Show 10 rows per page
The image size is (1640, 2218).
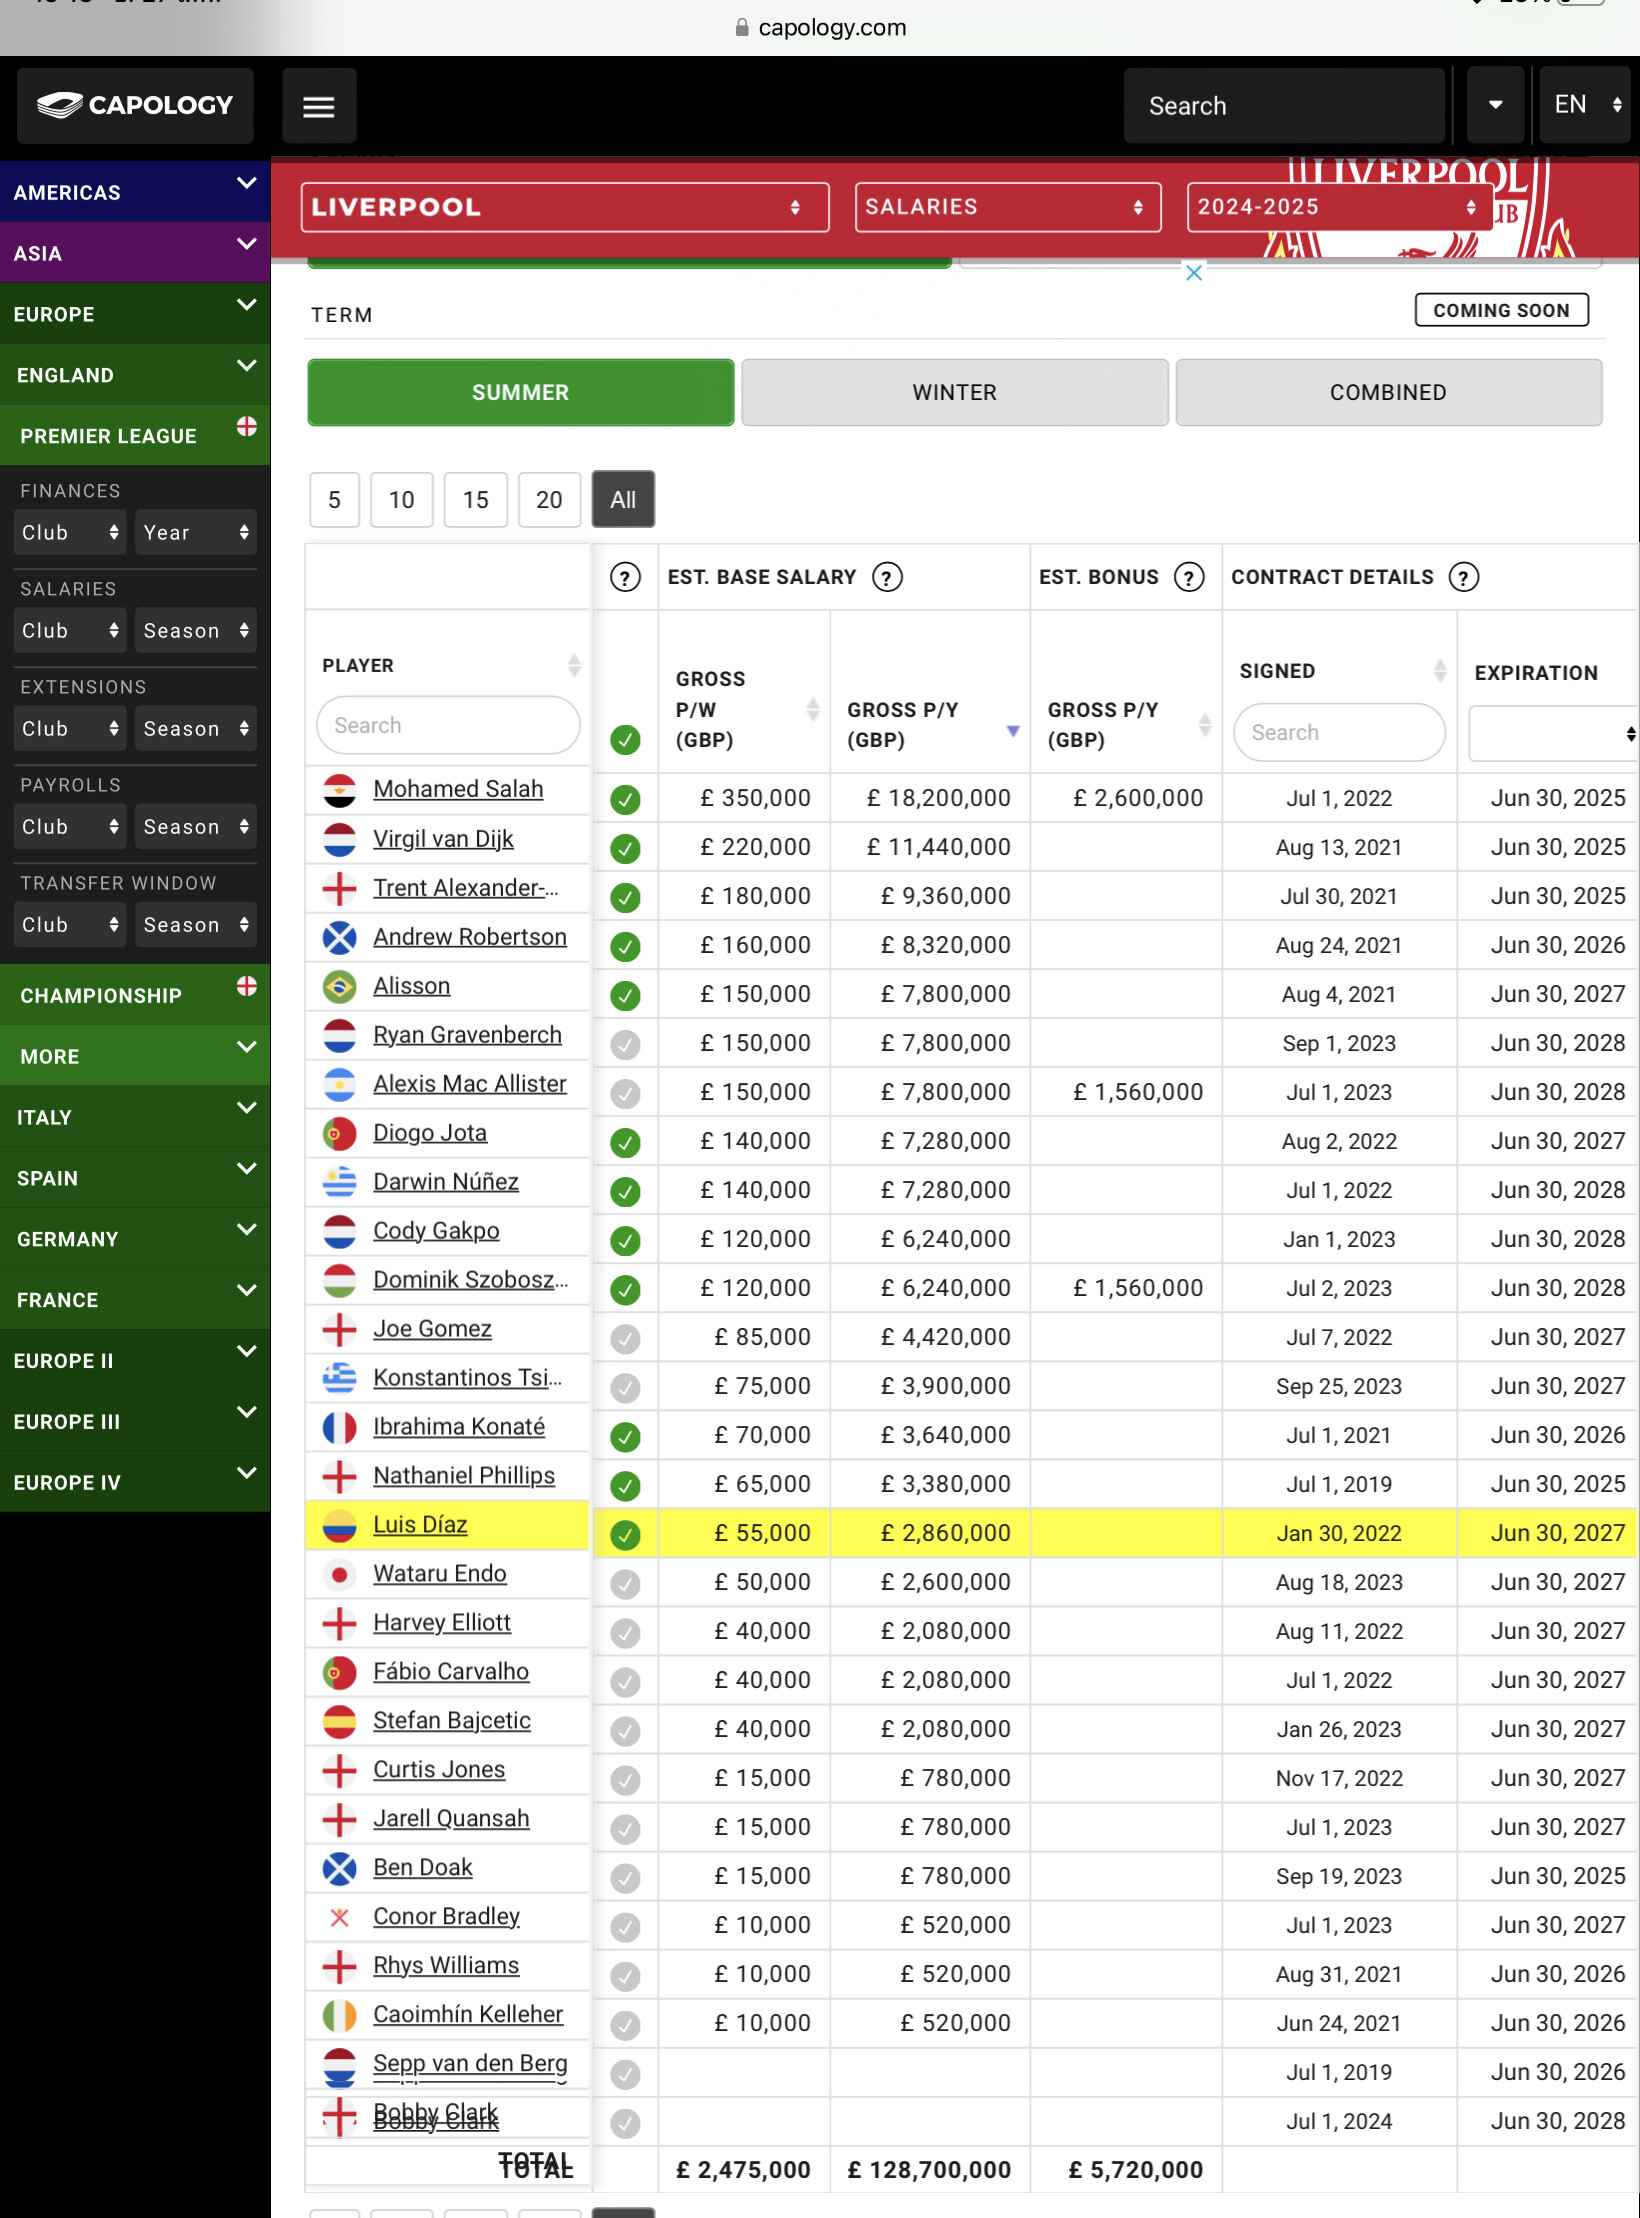pyautogui.click(x=402, y=499)
